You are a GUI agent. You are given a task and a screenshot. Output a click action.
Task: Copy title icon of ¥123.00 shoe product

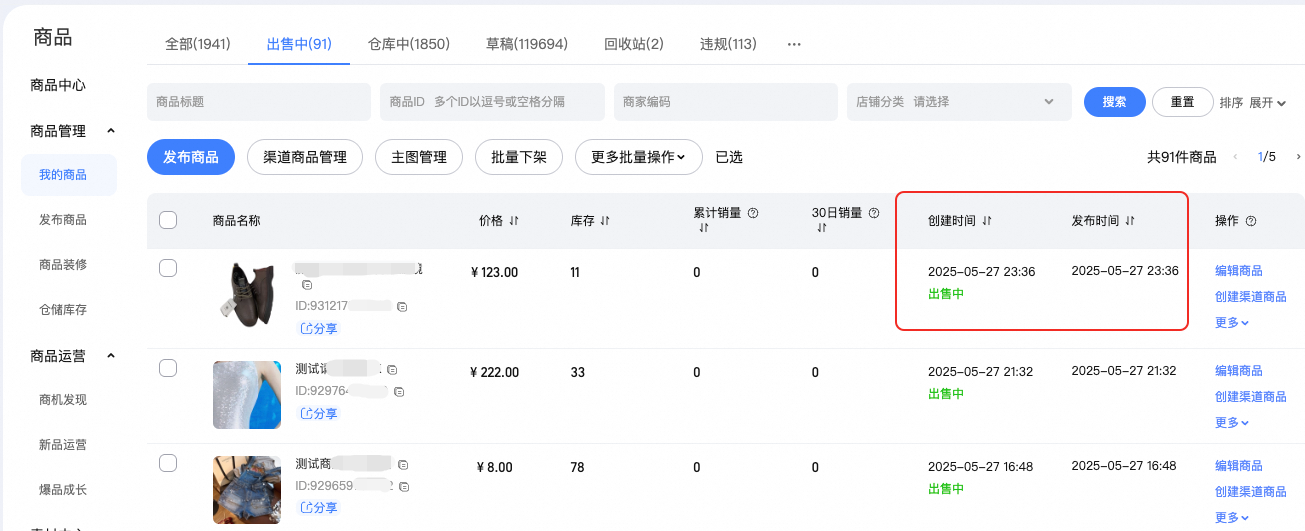307,285
